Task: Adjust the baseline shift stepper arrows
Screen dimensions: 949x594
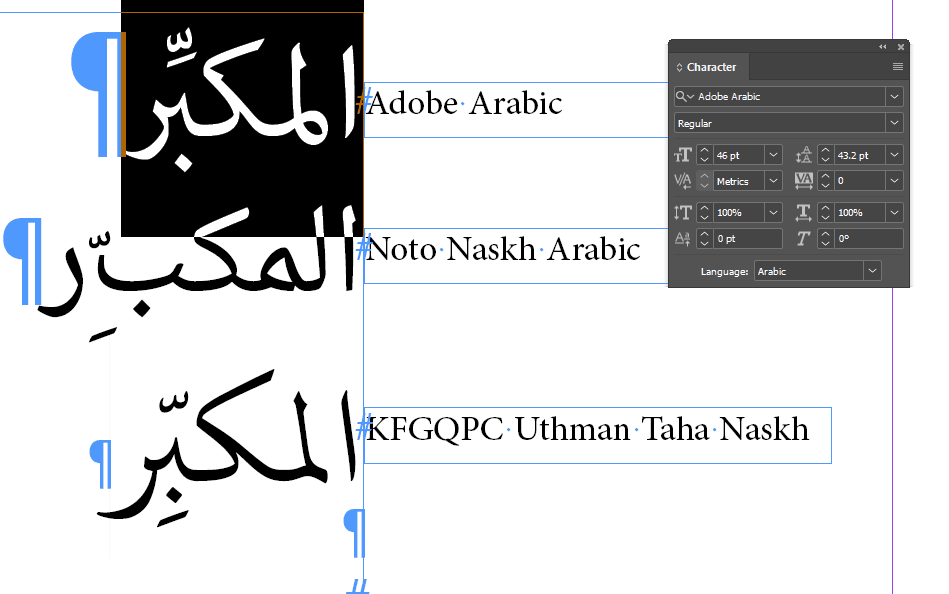Action: [x=704, y=239]
